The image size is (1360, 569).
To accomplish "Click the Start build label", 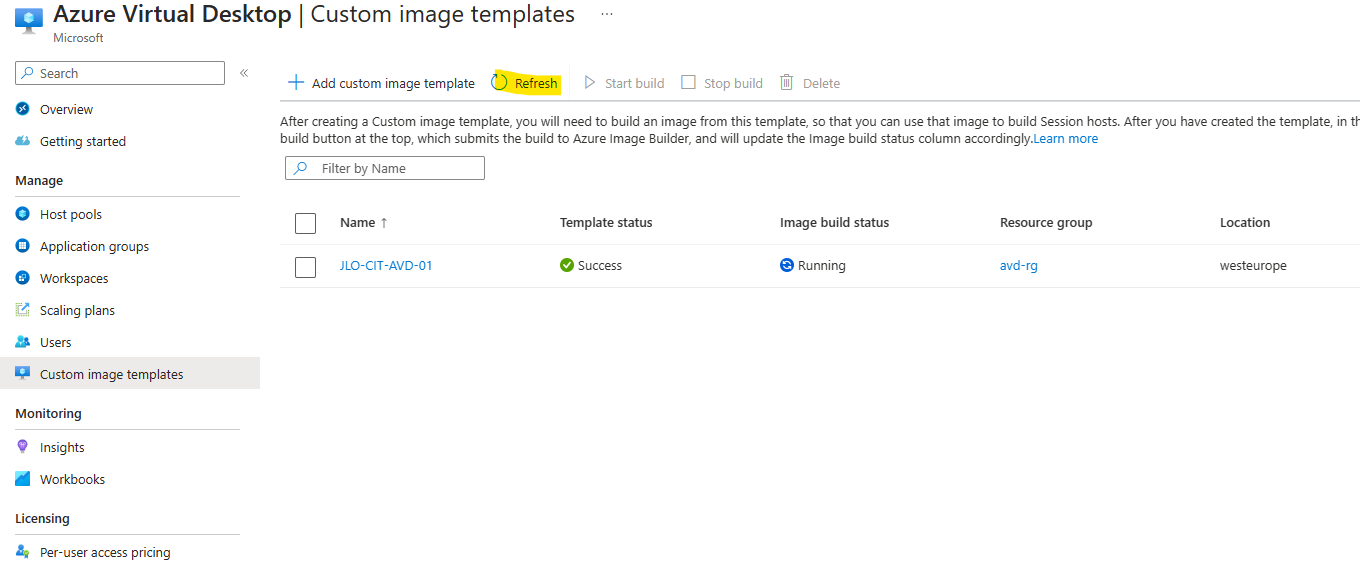I will pyautogui.click(x=634, y=84).
